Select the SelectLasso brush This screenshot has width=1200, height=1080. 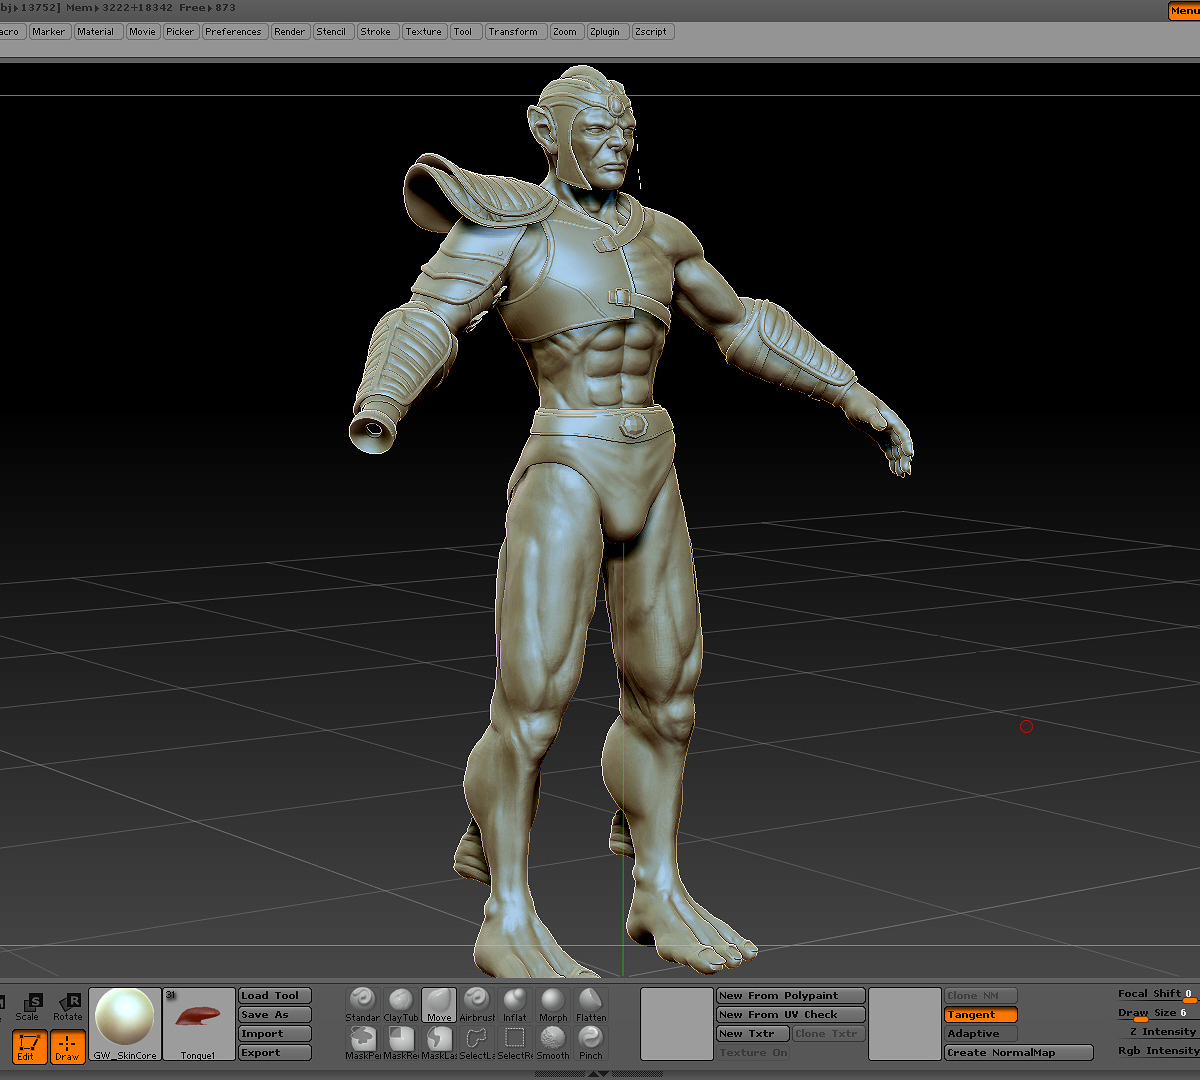coord(477,1043)
